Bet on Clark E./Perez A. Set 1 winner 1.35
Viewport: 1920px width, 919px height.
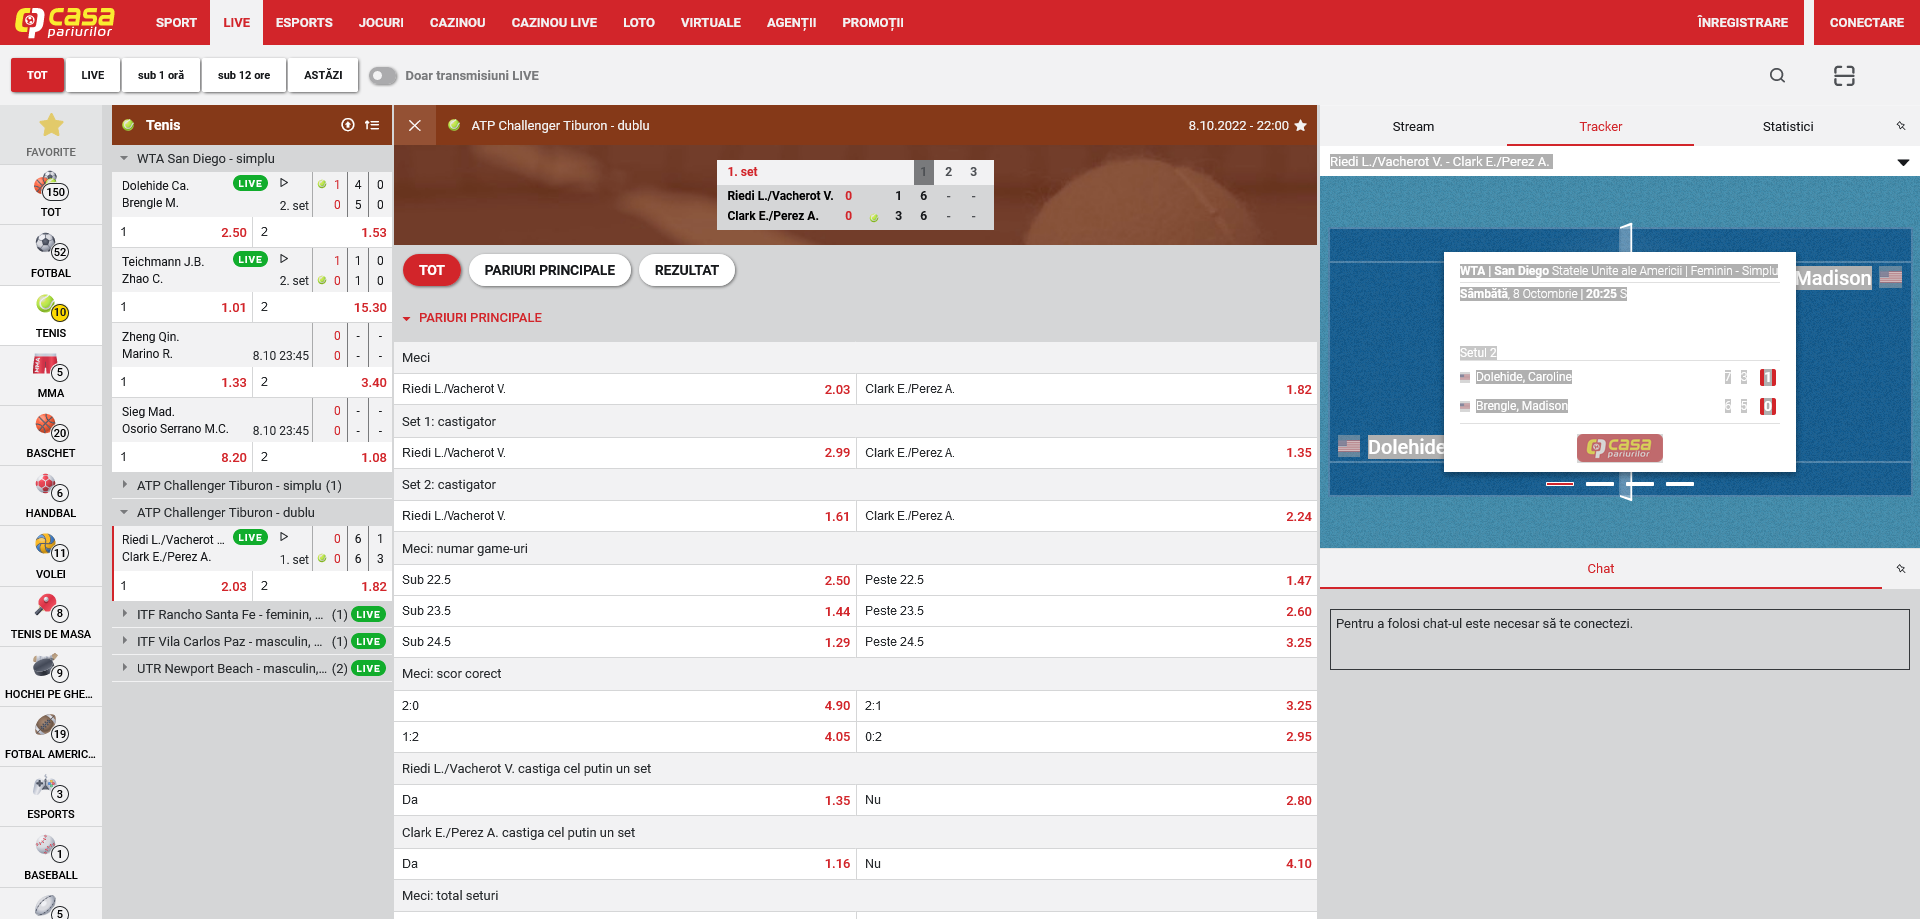point(1087,452)
